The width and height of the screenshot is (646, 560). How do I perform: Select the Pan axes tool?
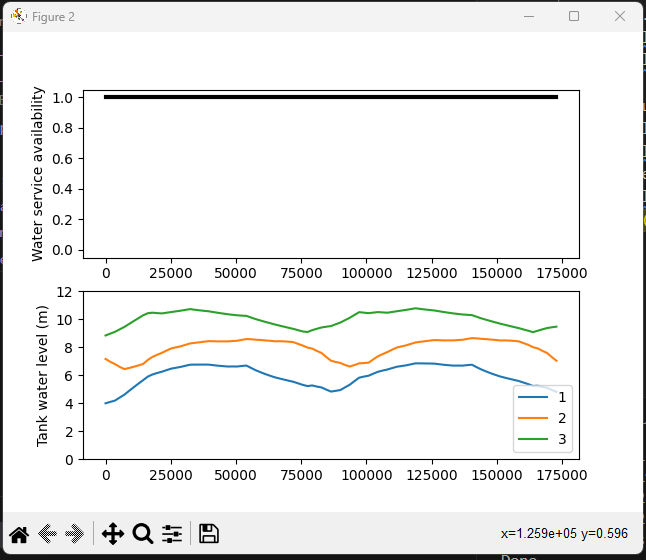[113, 534]
